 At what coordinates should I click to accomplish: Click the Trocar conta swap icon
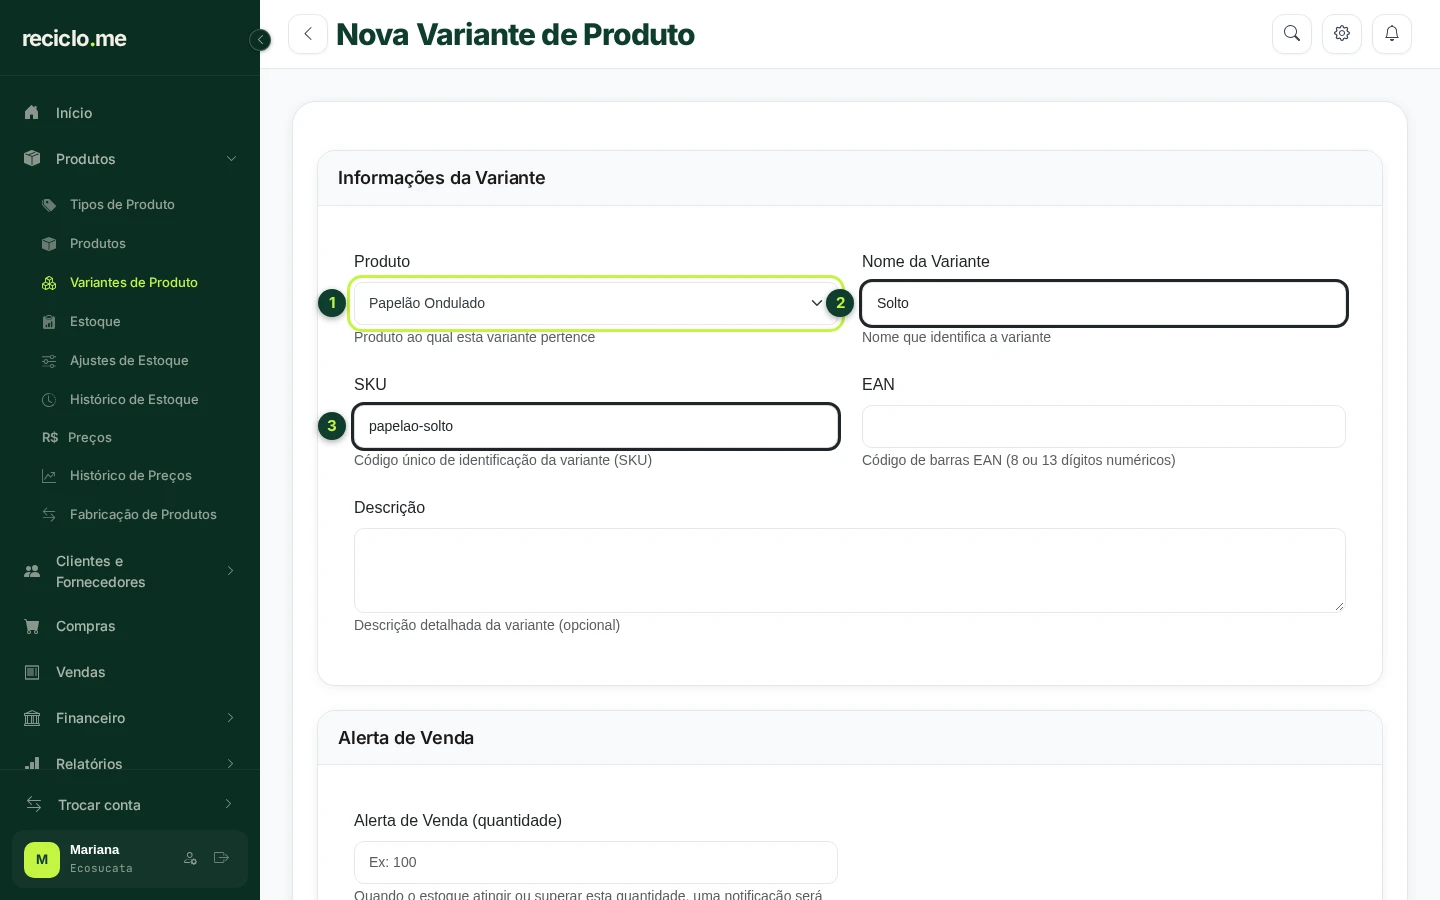pos(34,804)
